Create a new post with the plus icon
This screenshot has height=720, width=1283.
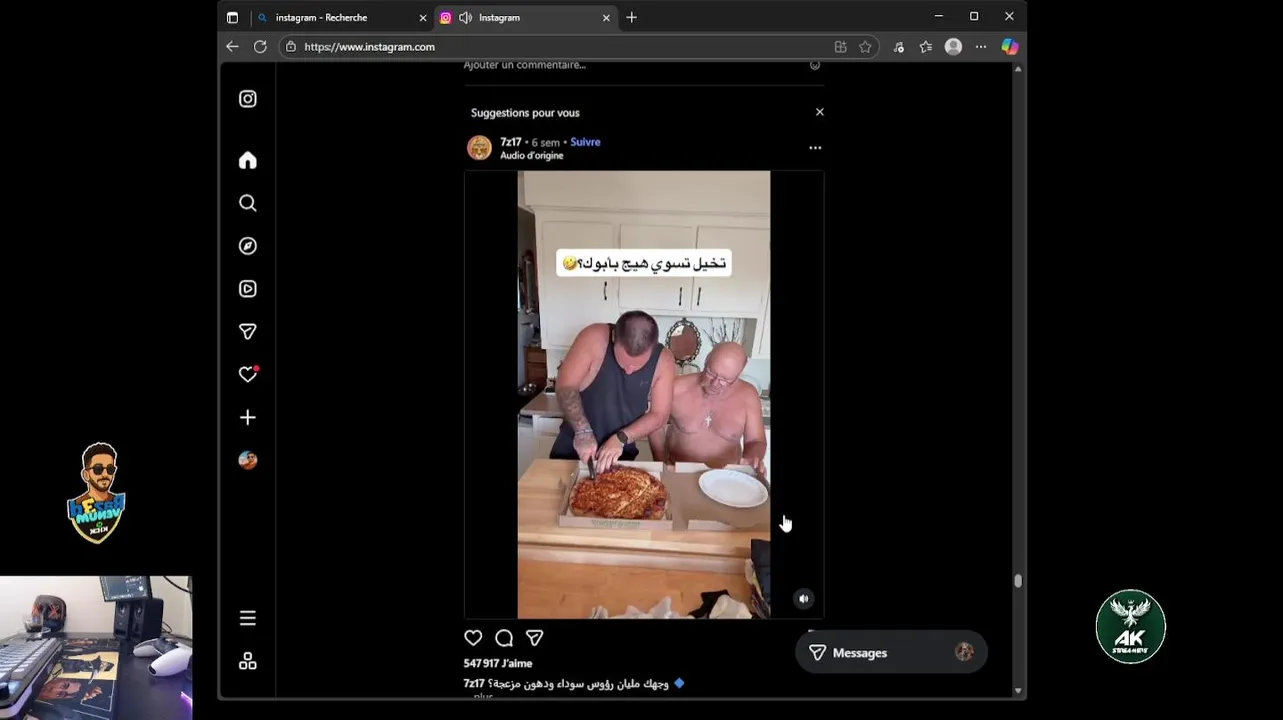click(248, 417)
